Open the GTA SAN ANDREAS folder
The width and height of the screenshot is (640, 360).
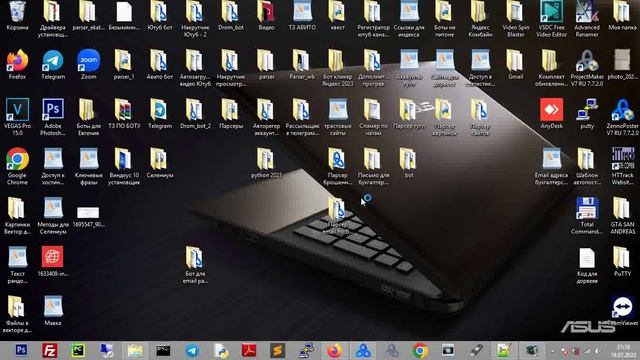(x=622, y=209)
